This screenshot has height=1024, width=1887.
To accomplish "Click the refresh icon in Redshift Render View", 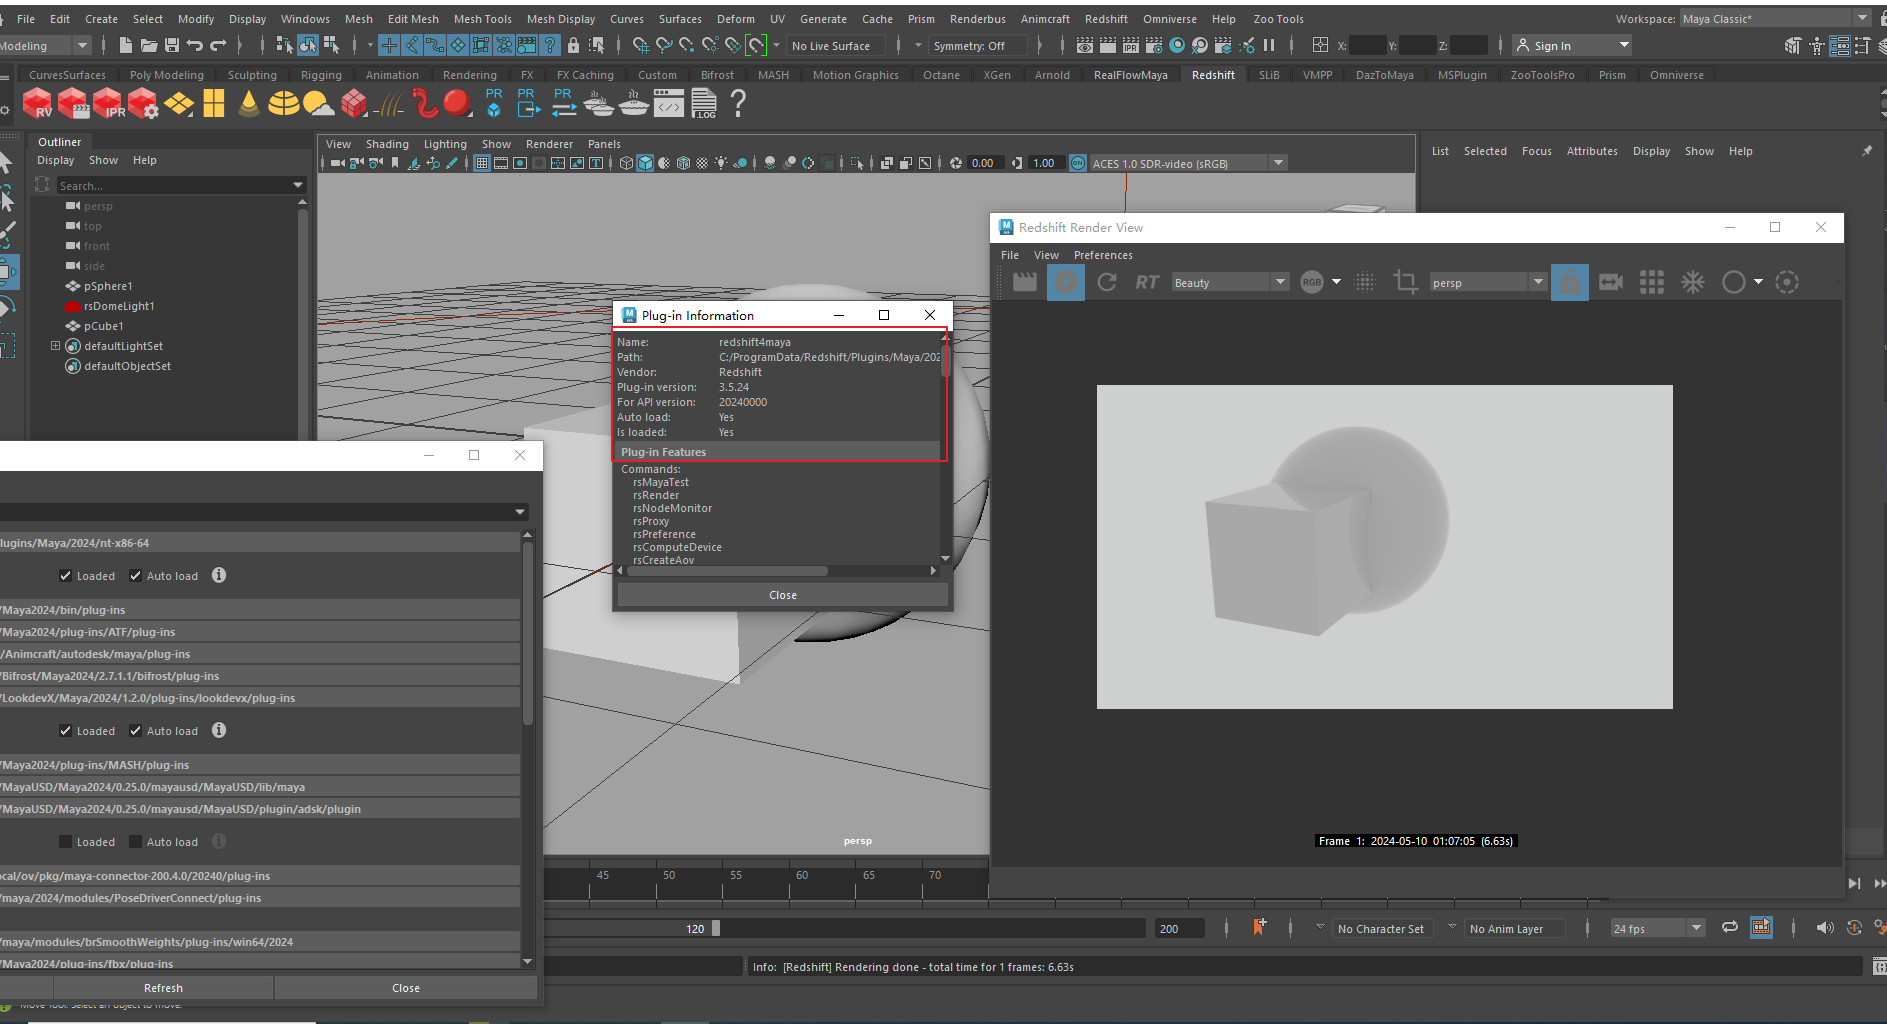I will 1106,283.
